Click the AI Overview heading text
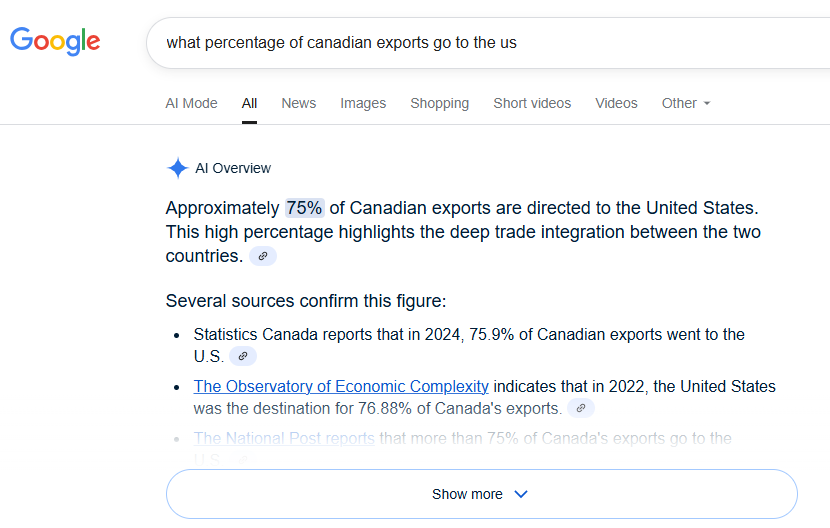The height and width of the screenshot is (528, 830). 233,168
